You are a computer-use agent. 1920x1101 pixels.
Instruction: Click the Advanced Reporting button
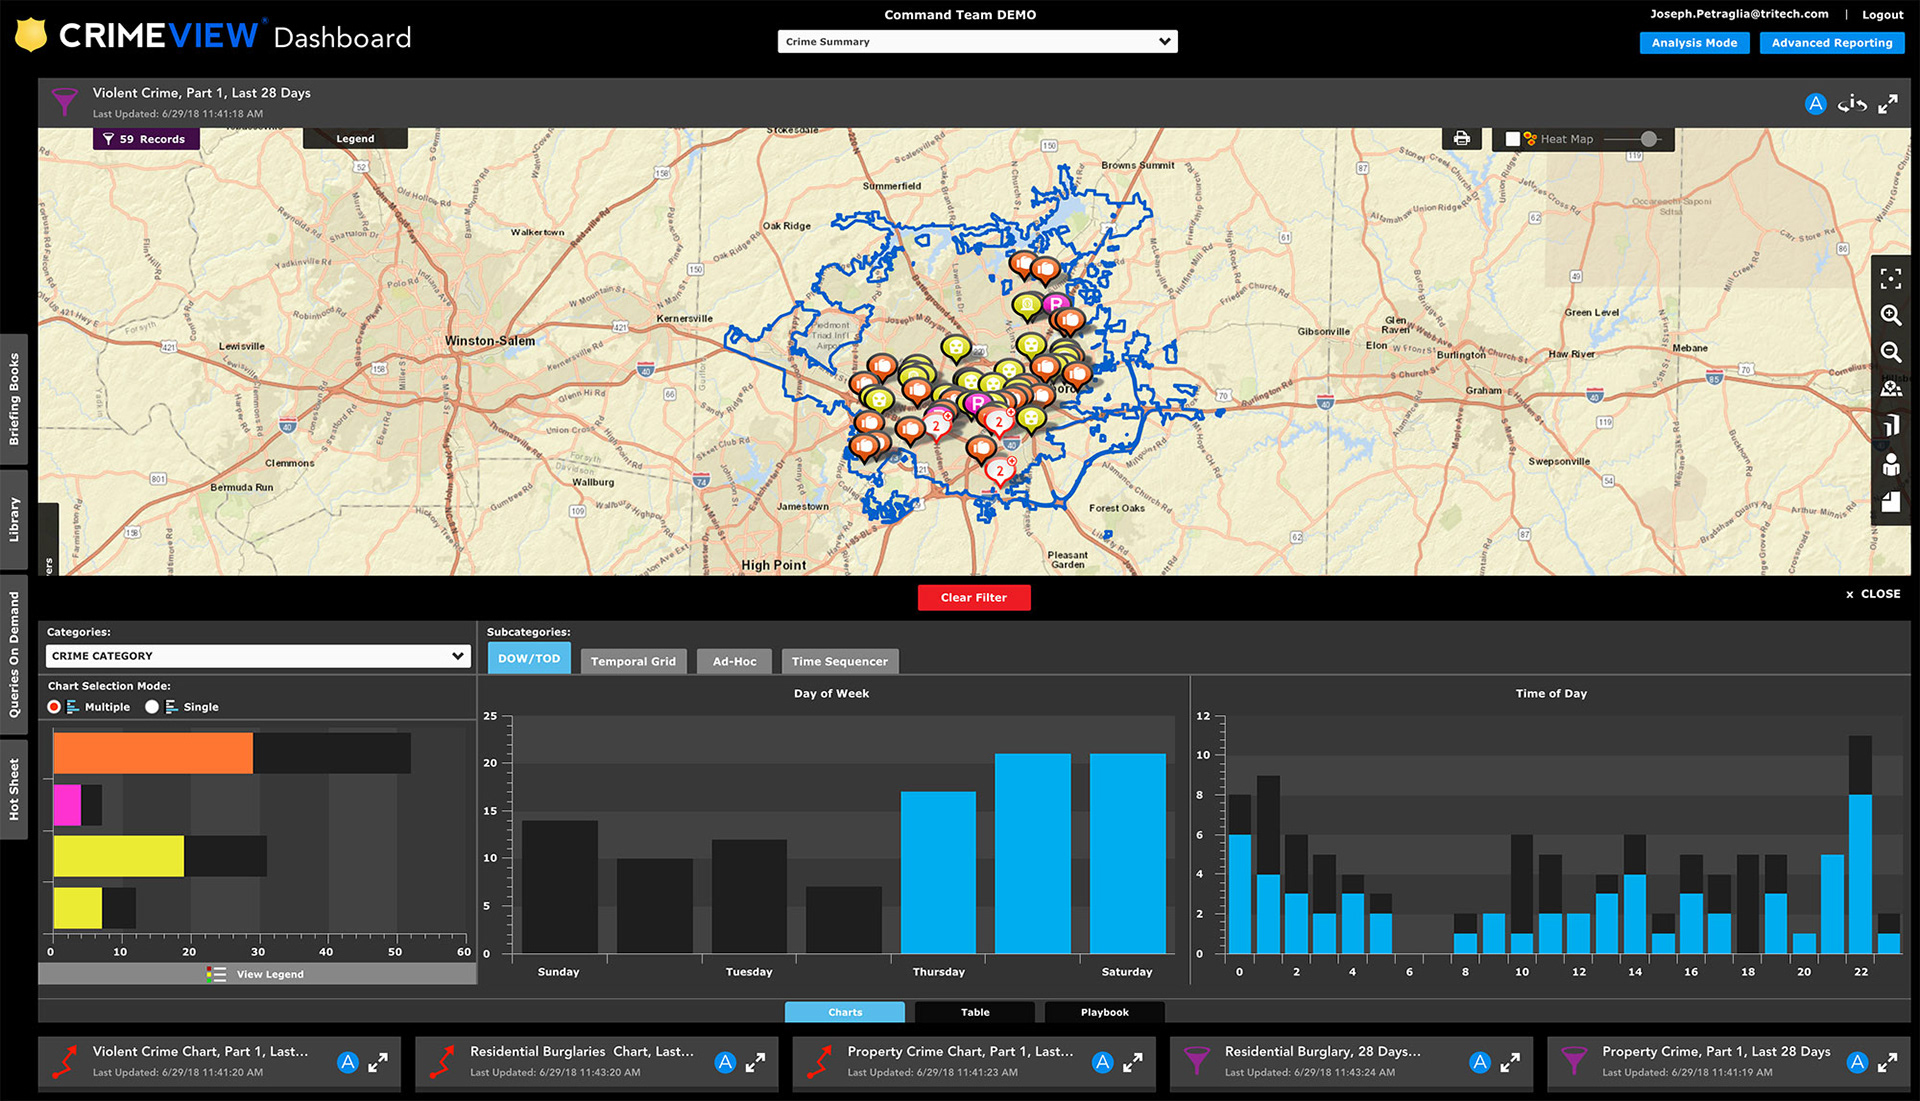click(1831, 43)
